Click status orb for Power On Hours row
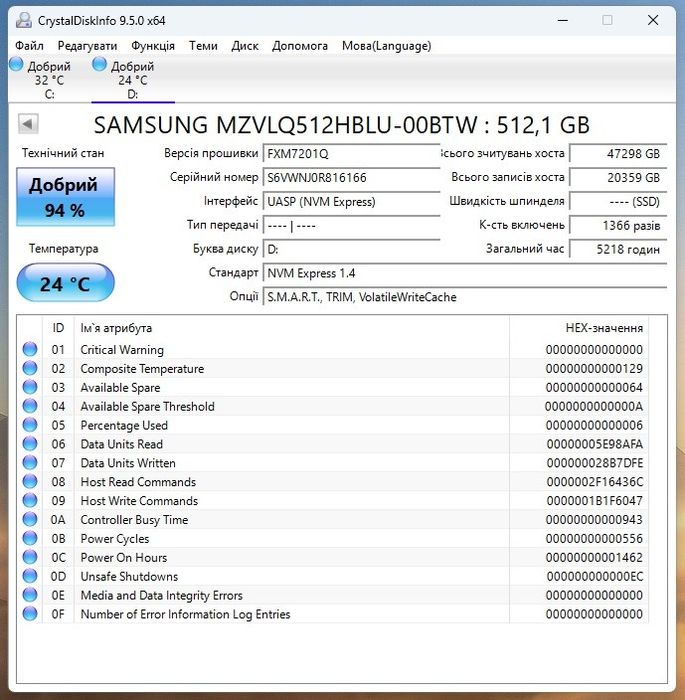685x700 pixels. click(30, 557)
